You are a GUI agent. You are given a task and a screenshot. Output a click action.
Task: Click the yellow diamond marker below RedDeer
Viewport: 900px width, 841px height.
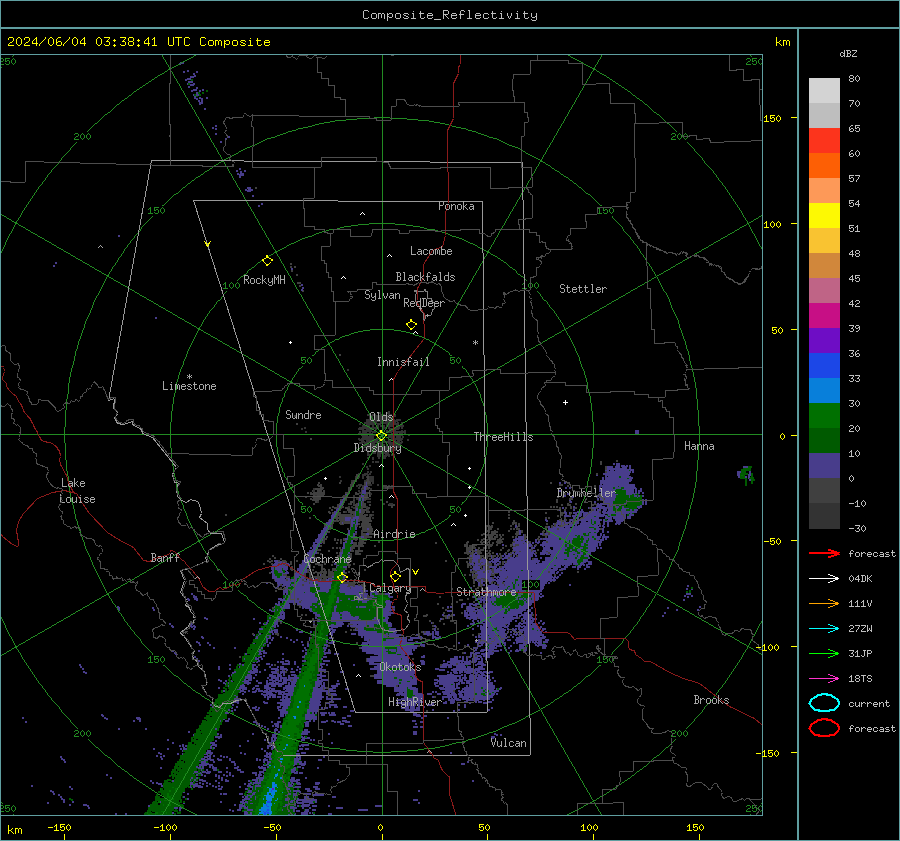tap(412, 325)
